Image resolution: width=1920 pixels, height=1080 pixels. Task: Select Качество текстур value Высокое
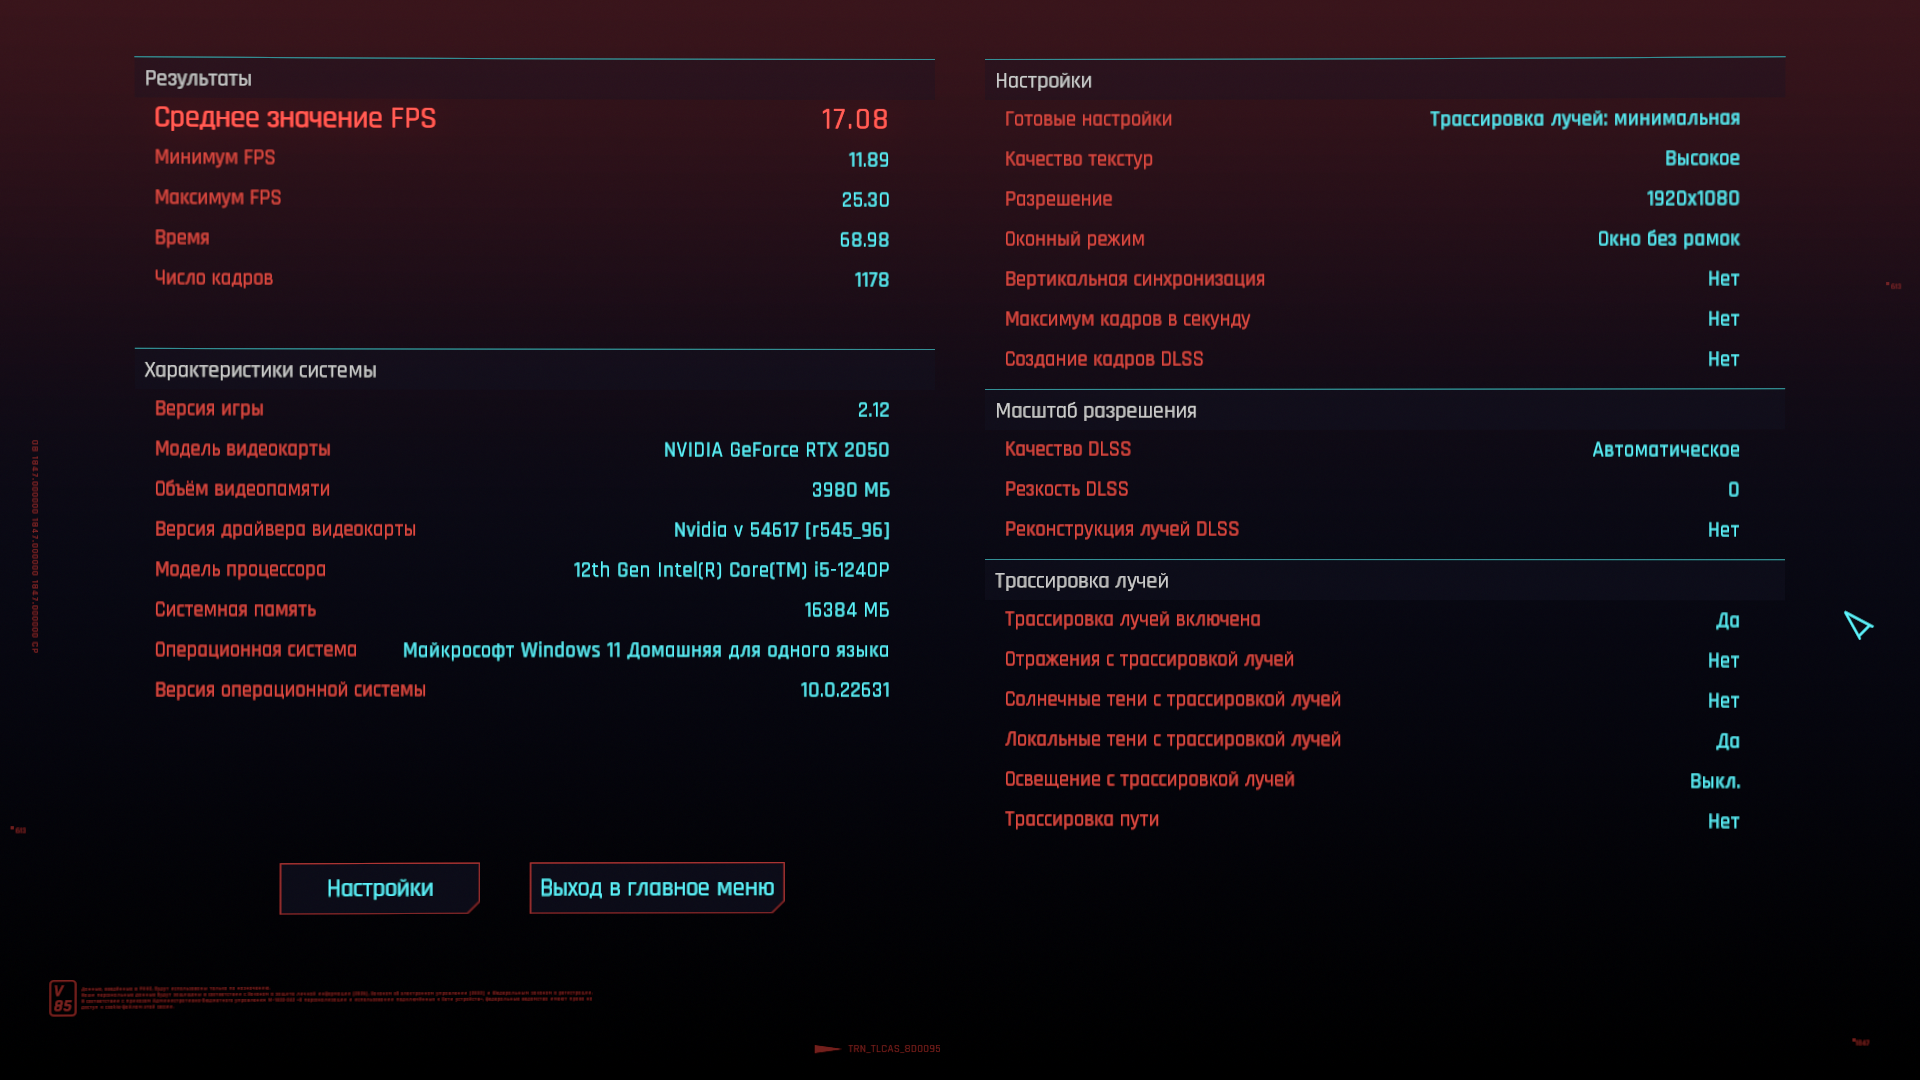click(1702, 159)
